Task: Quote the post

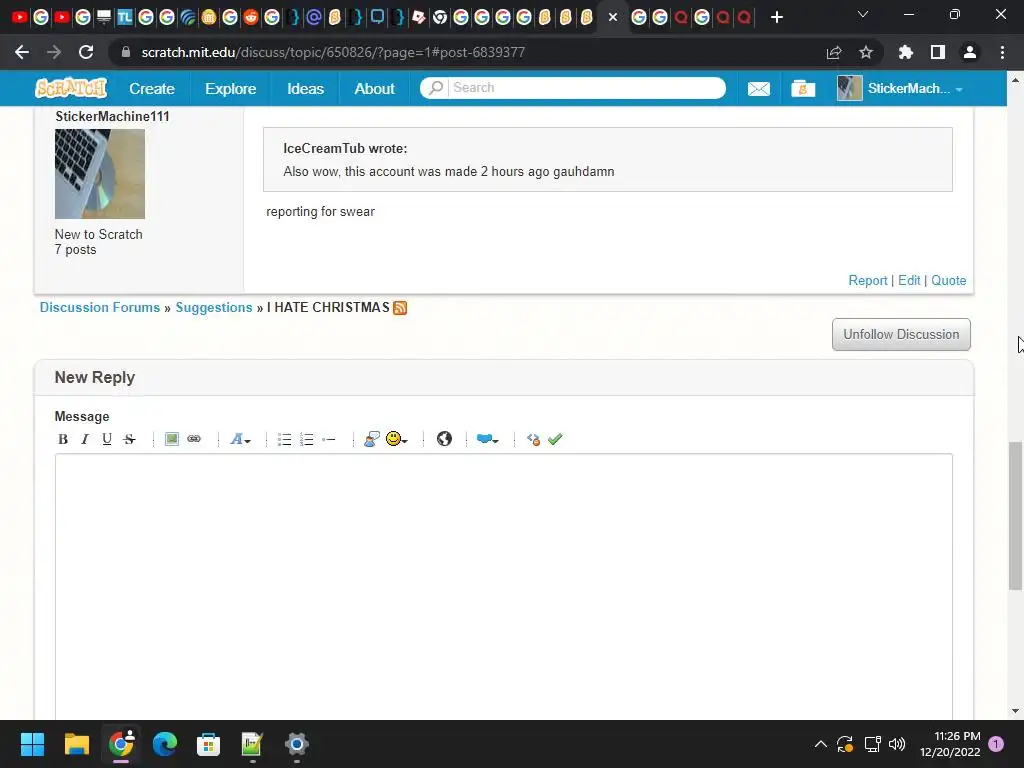Action: (x=948, y=280)
